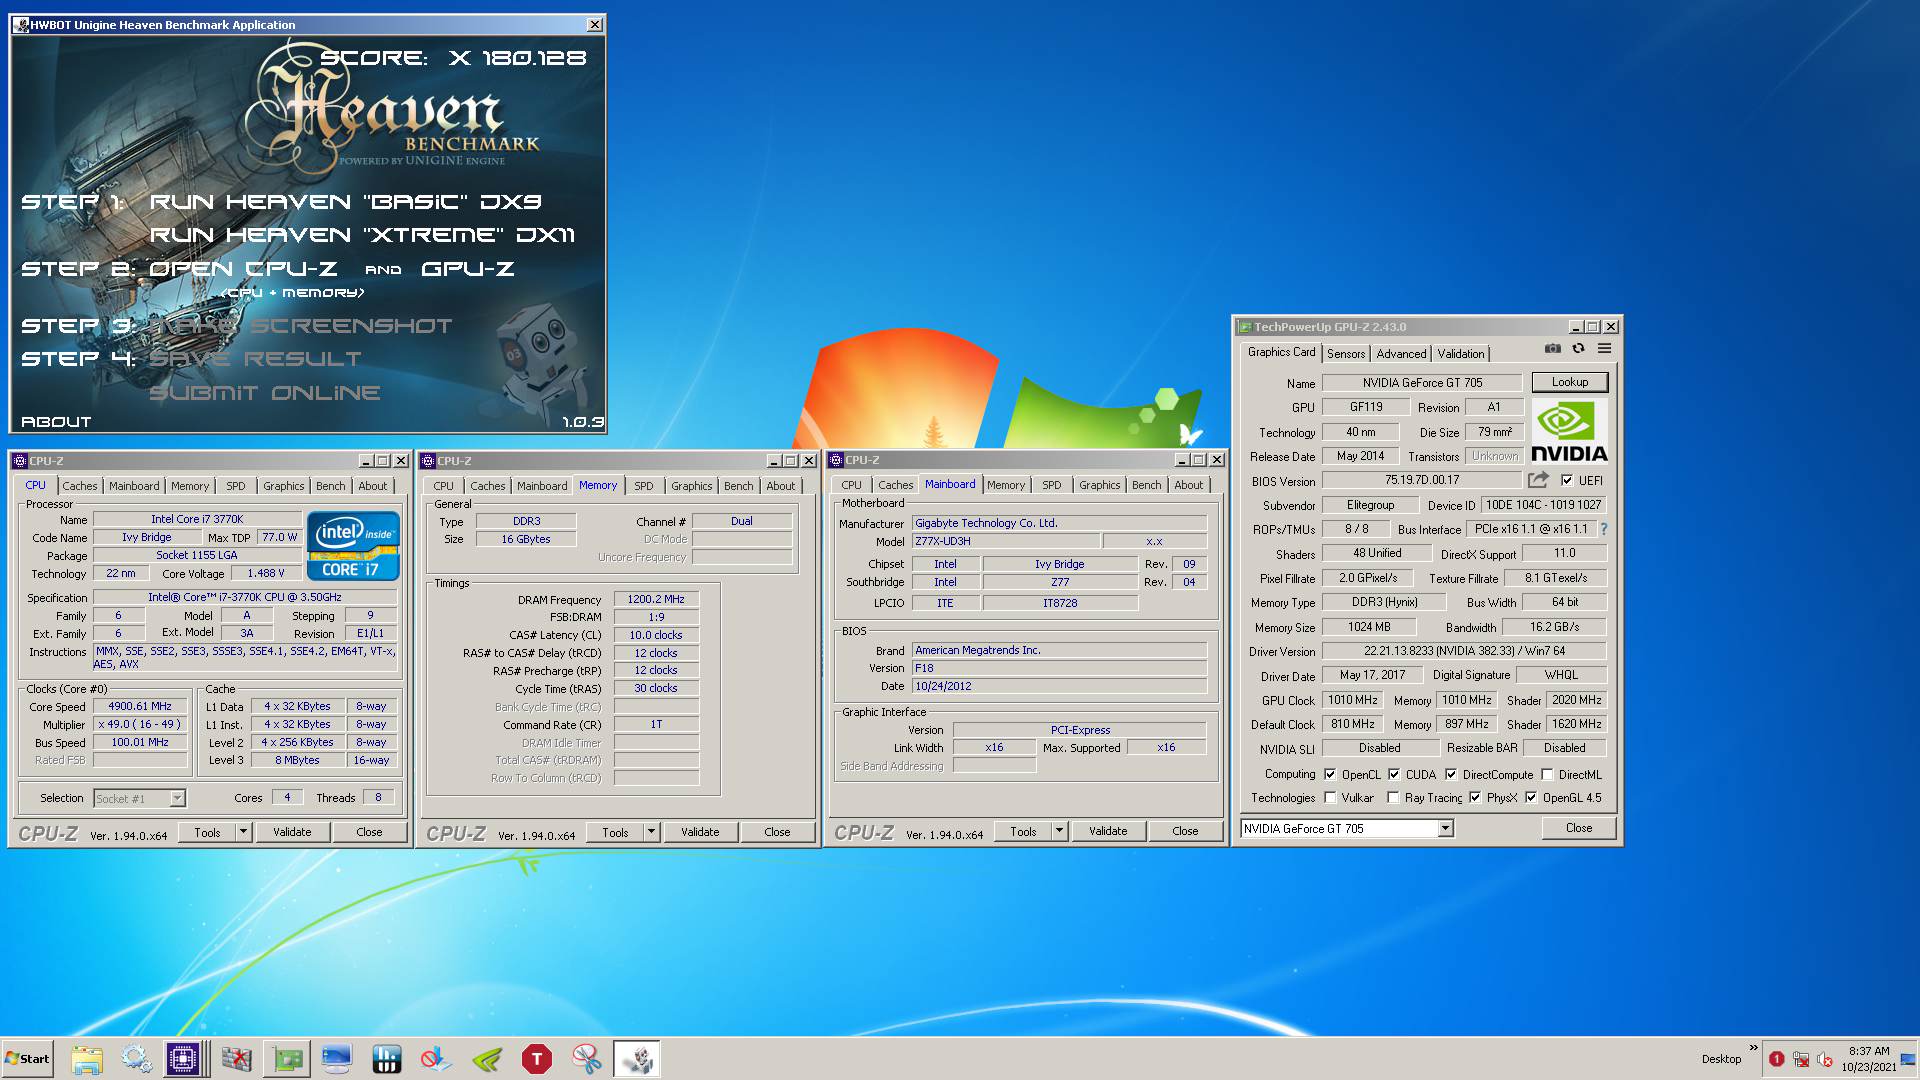This screenshot has height=1080, width=1920.
Task: Open the red T stop-sign taskbar icon
Action: click(537, 1059)
